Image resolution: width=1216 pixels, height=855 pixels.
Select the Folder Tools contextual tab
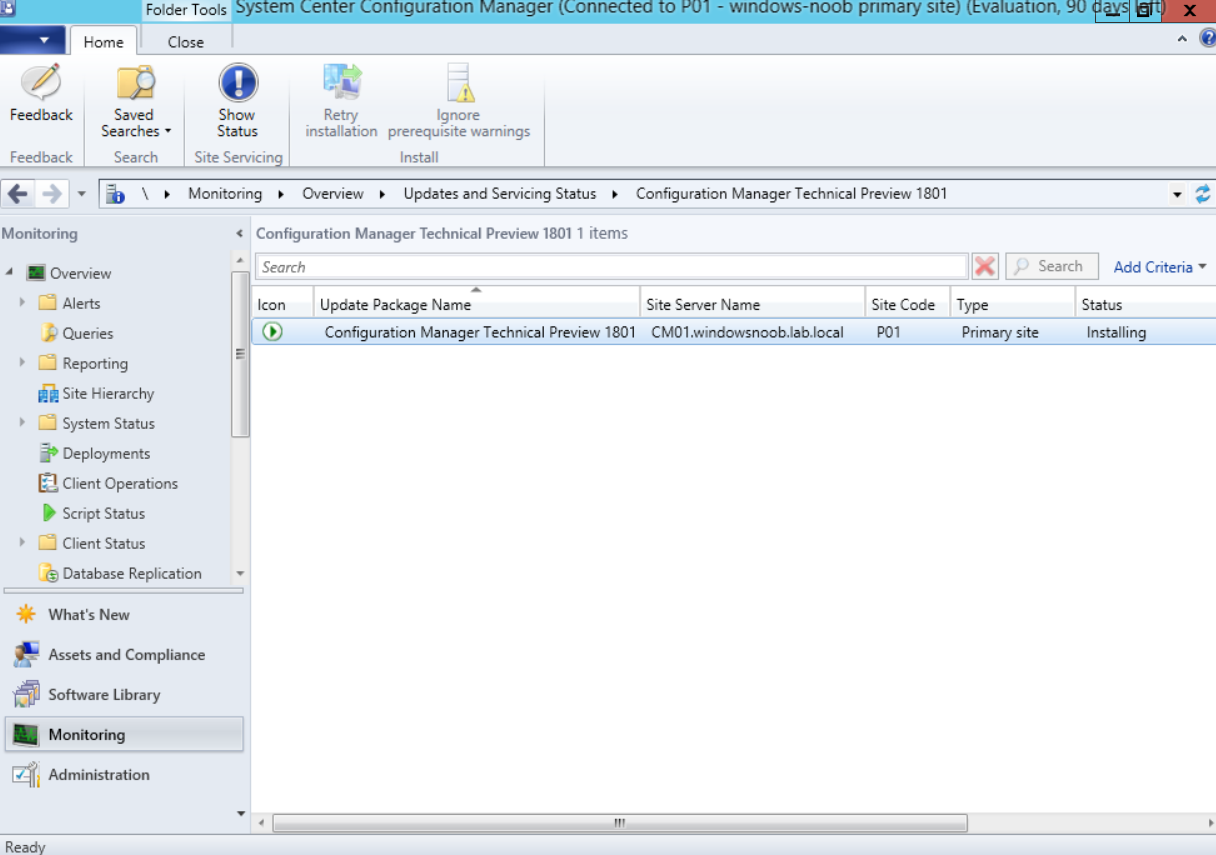point(186,9)
